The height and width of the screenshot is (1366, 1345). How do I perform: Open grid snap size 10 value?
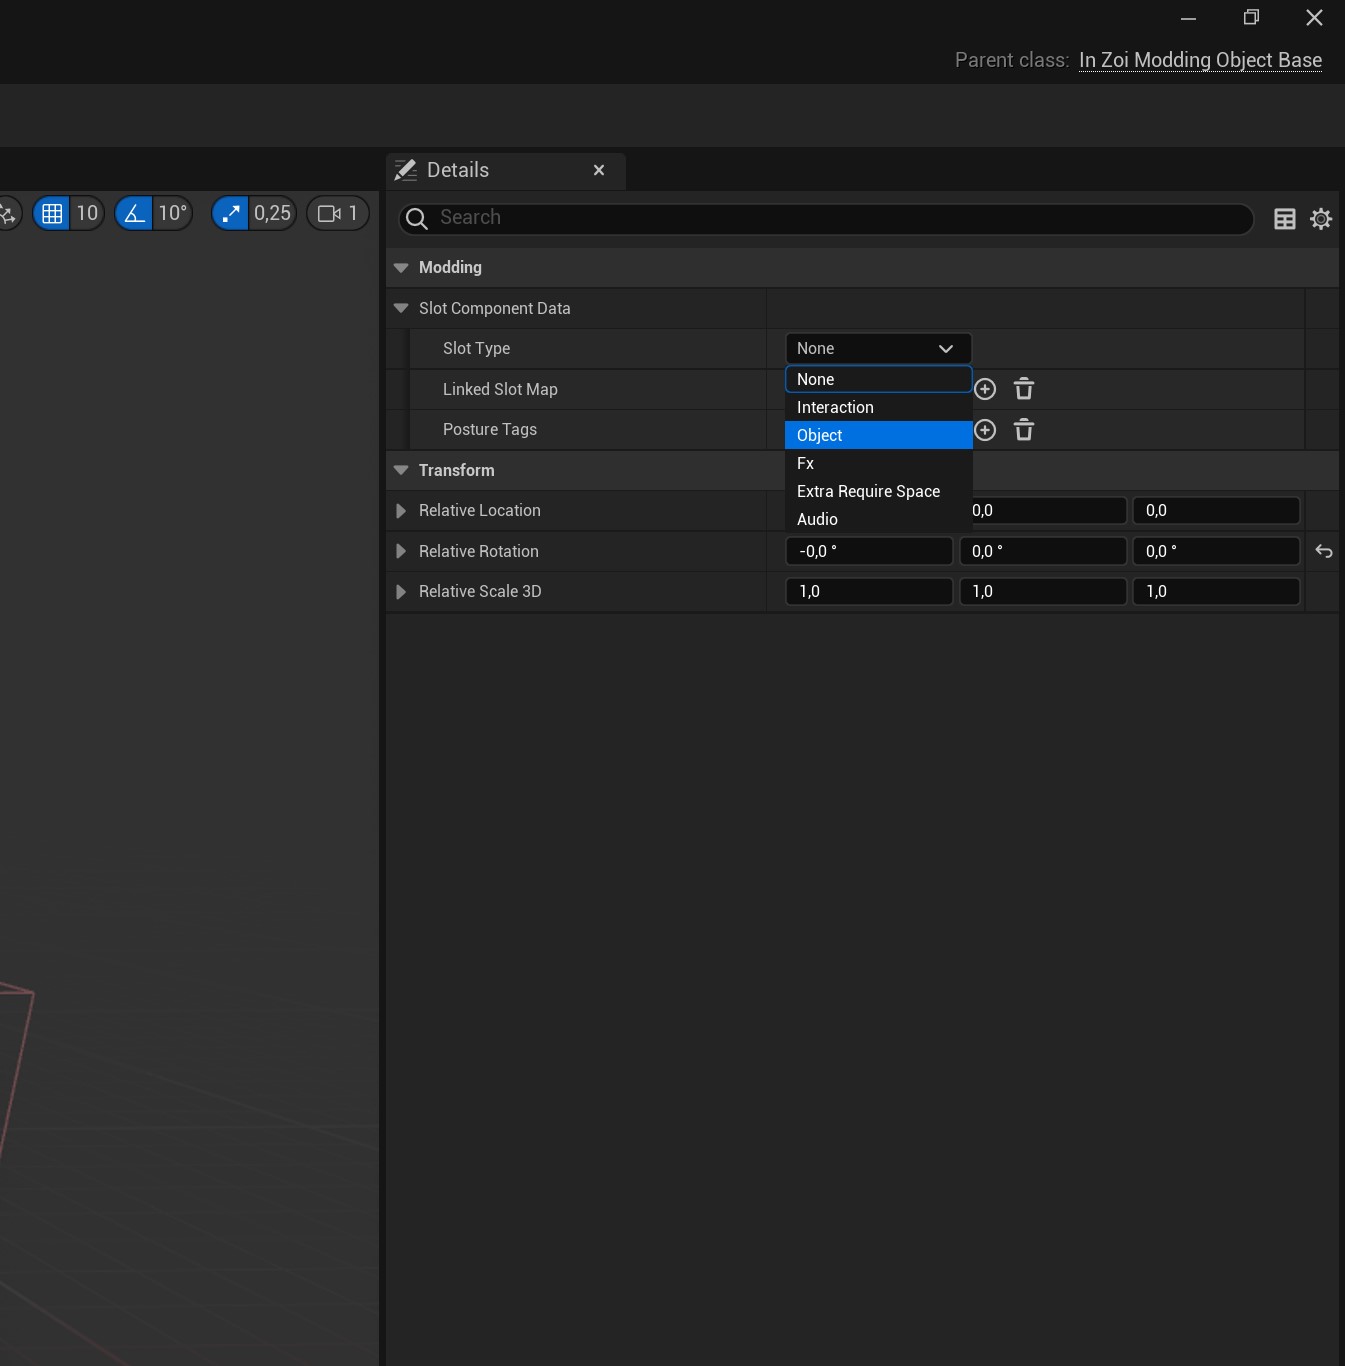coord(87,213)
